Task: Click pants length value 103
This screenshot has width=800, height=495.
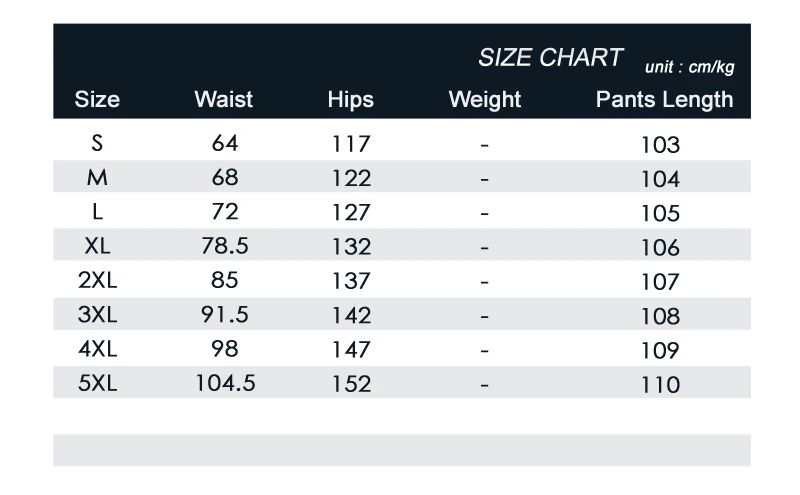Action: [x=660, y=145]
